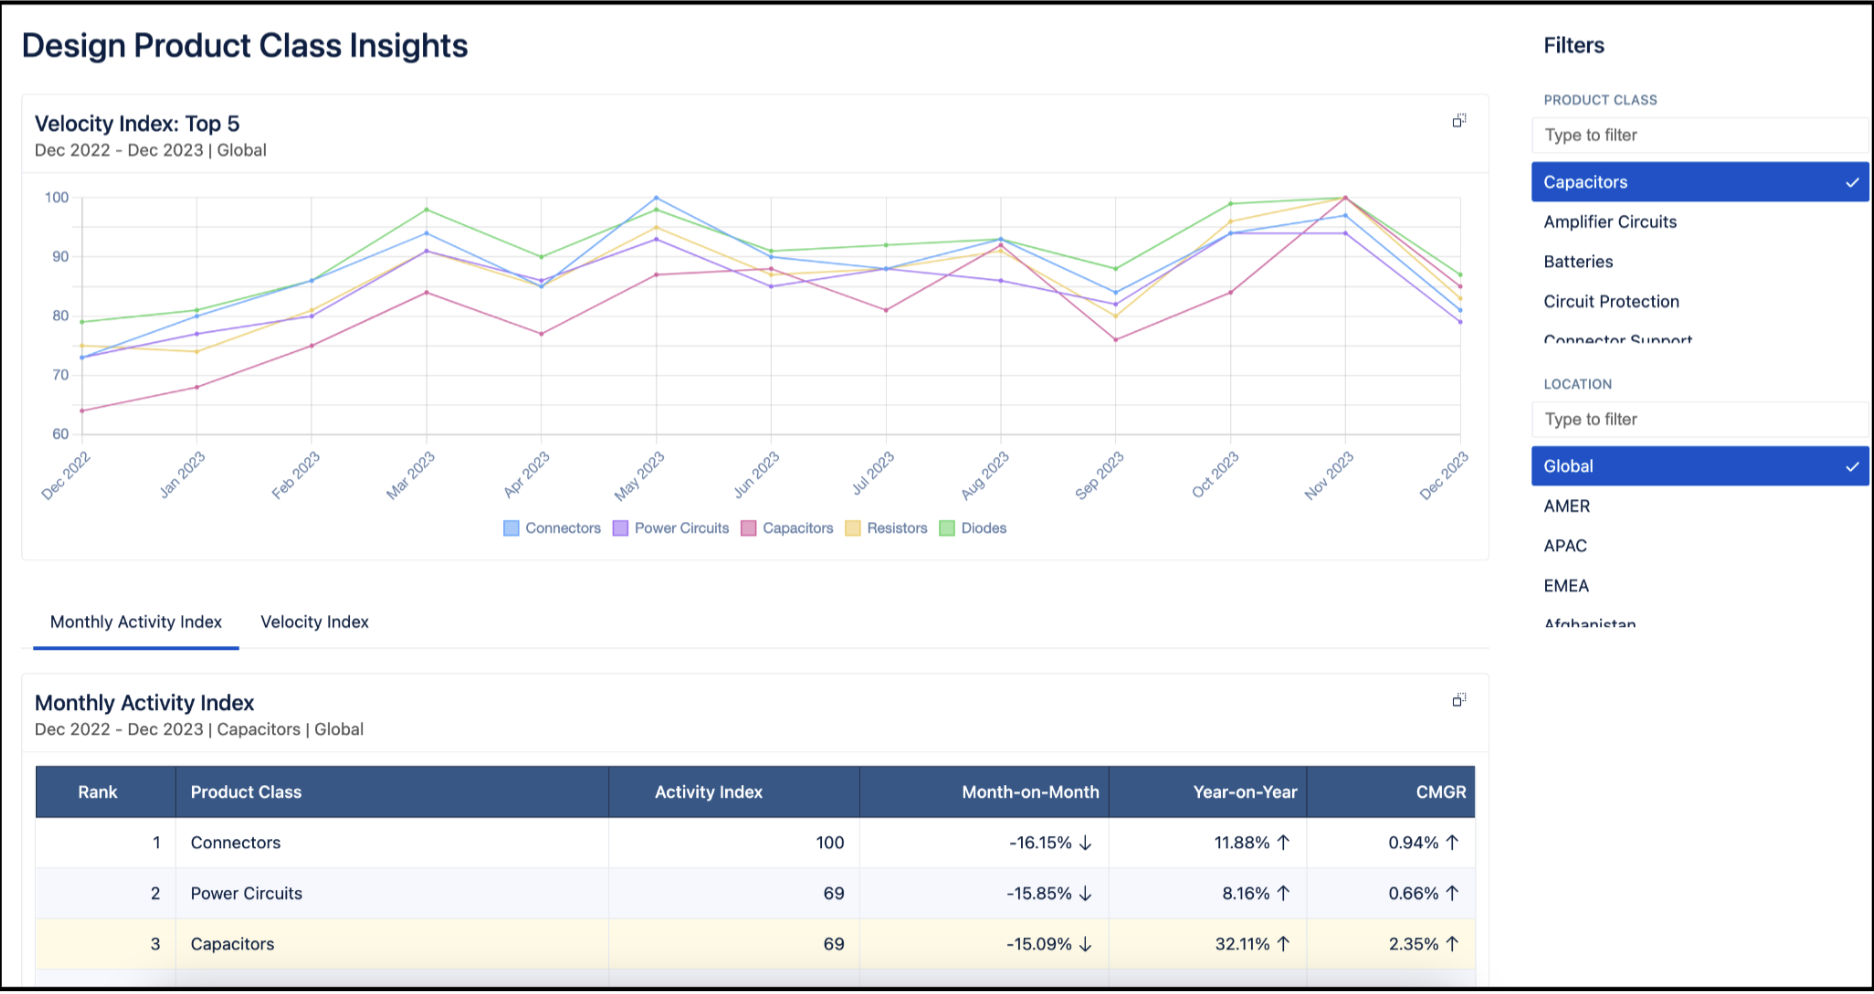
Task: Open the Monthly Activity Index tab
Action: tap(136, 622)
